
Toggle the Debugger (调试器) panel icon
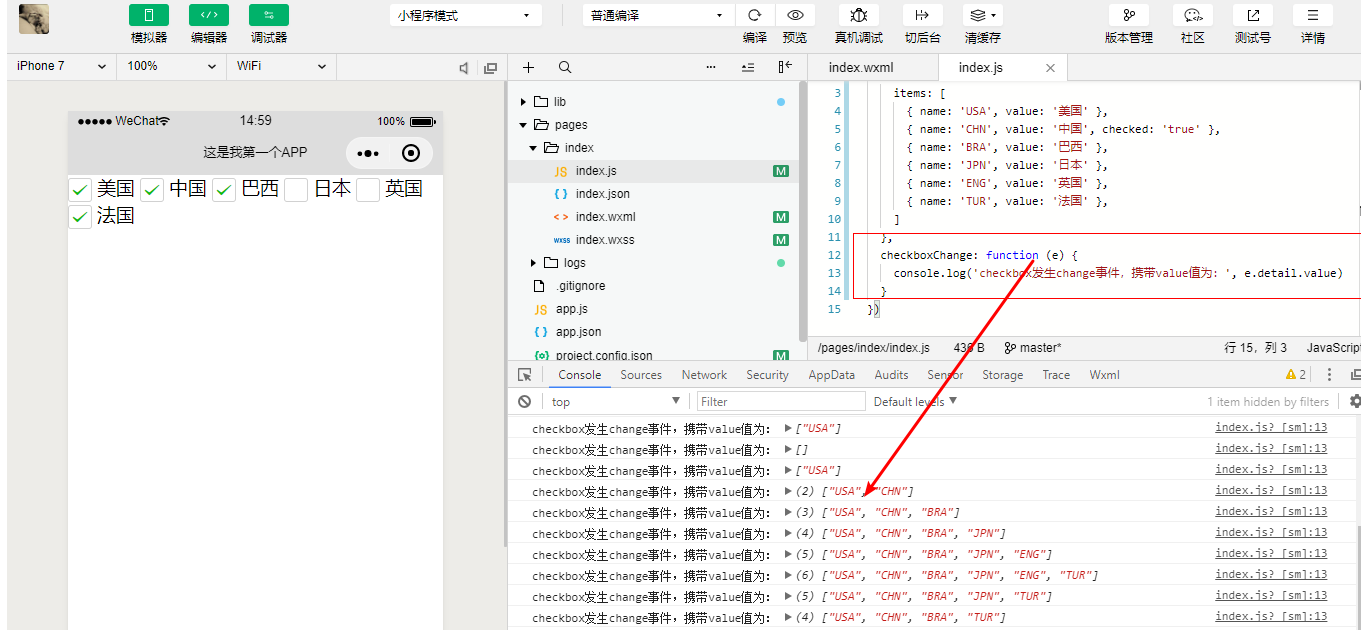click(268, 15)
